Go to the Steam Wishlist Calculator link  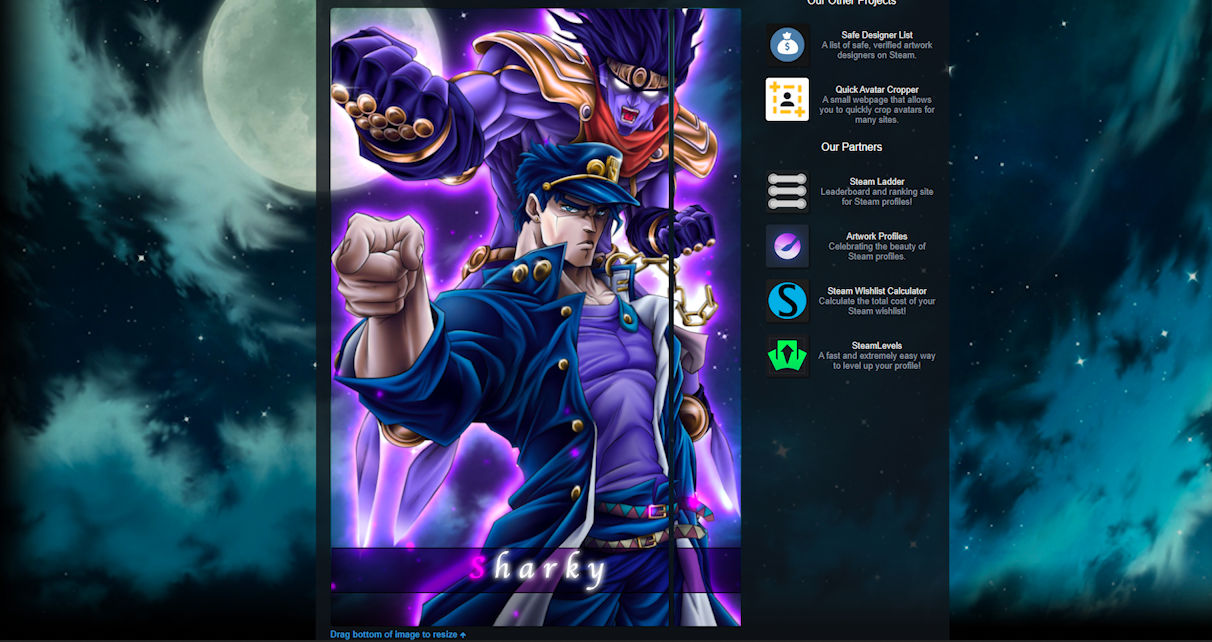(877, 291)
